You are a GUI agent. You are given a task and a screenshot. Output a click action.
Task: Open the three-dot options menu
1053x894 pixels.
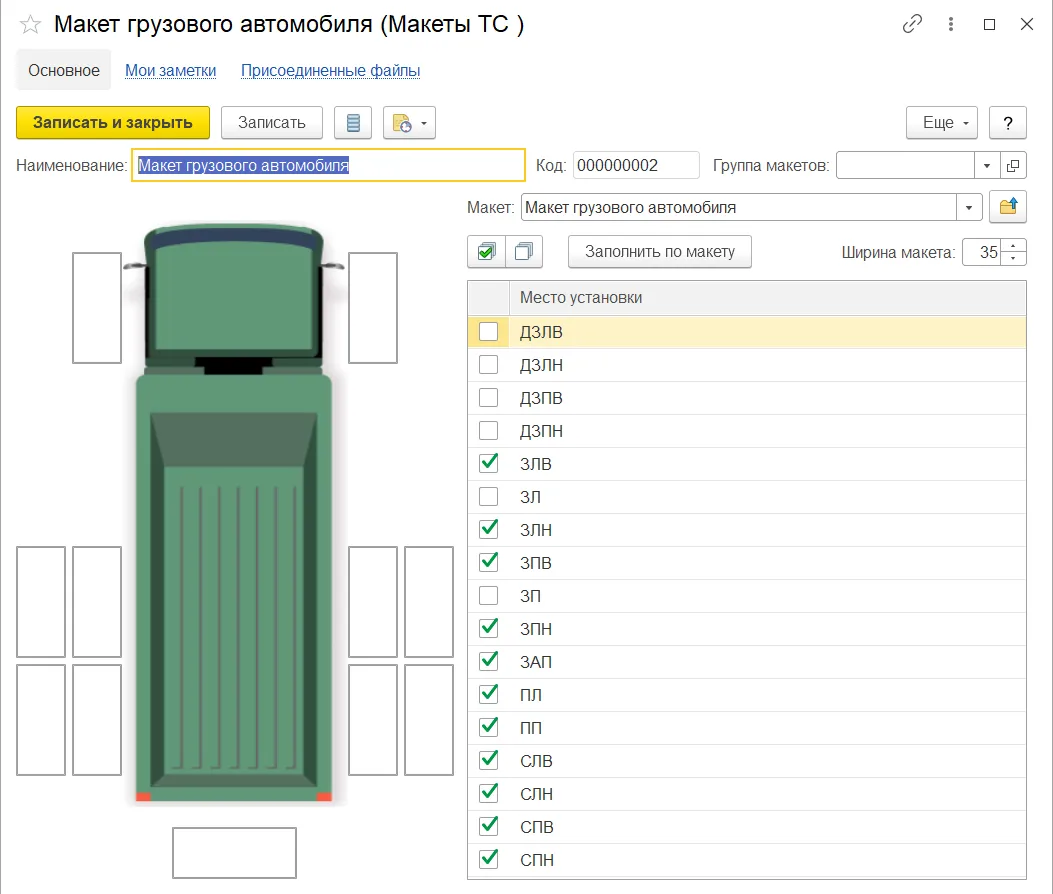pos(951,24)
